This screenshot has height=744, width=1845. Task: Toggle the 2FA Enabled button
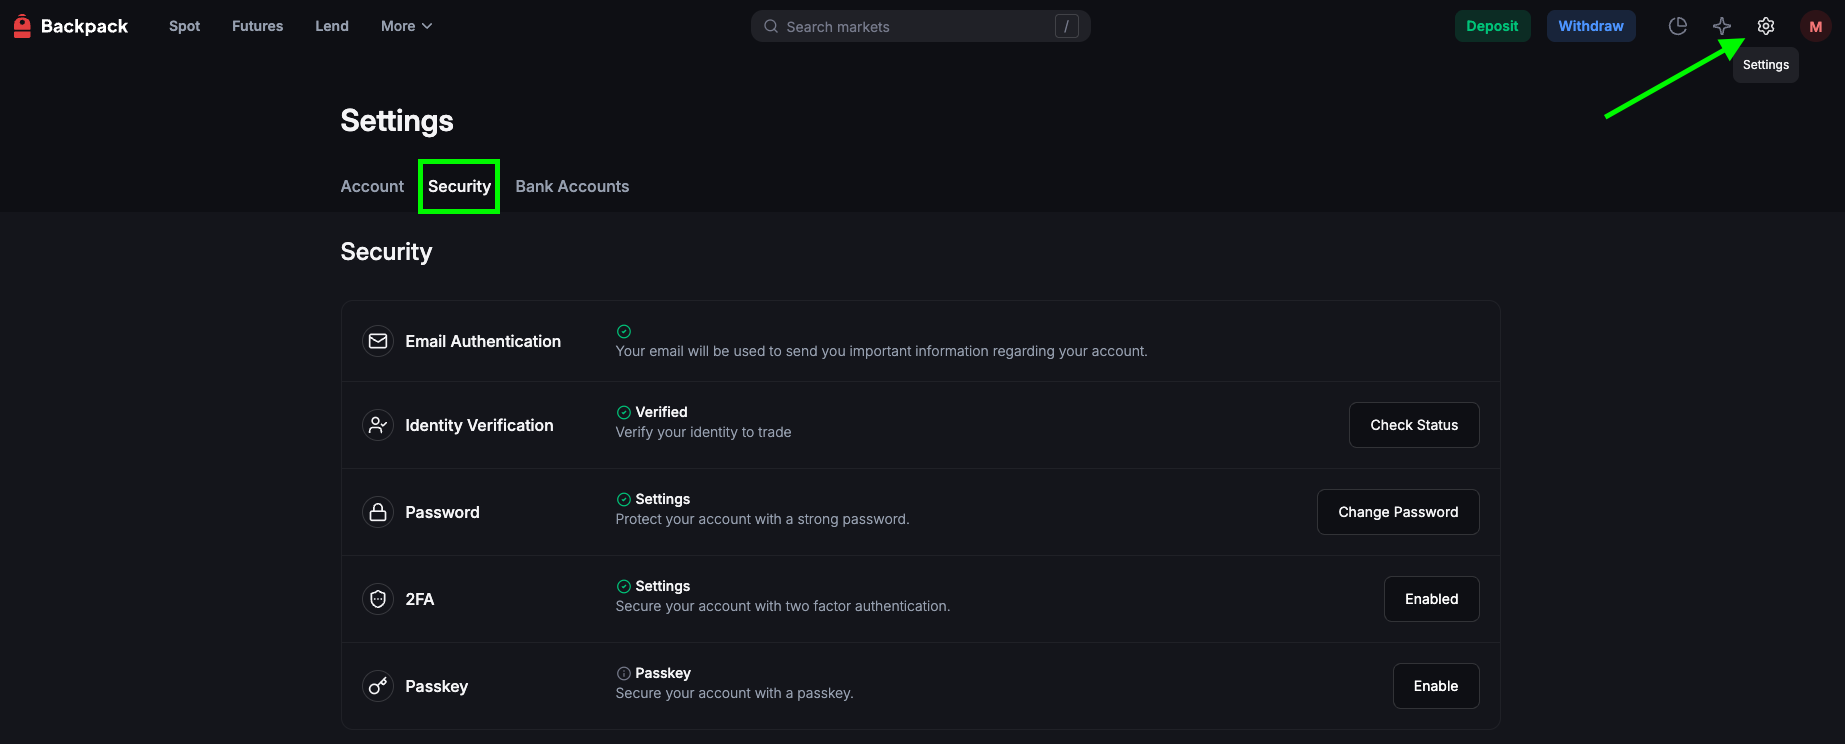pos(1431,599)
